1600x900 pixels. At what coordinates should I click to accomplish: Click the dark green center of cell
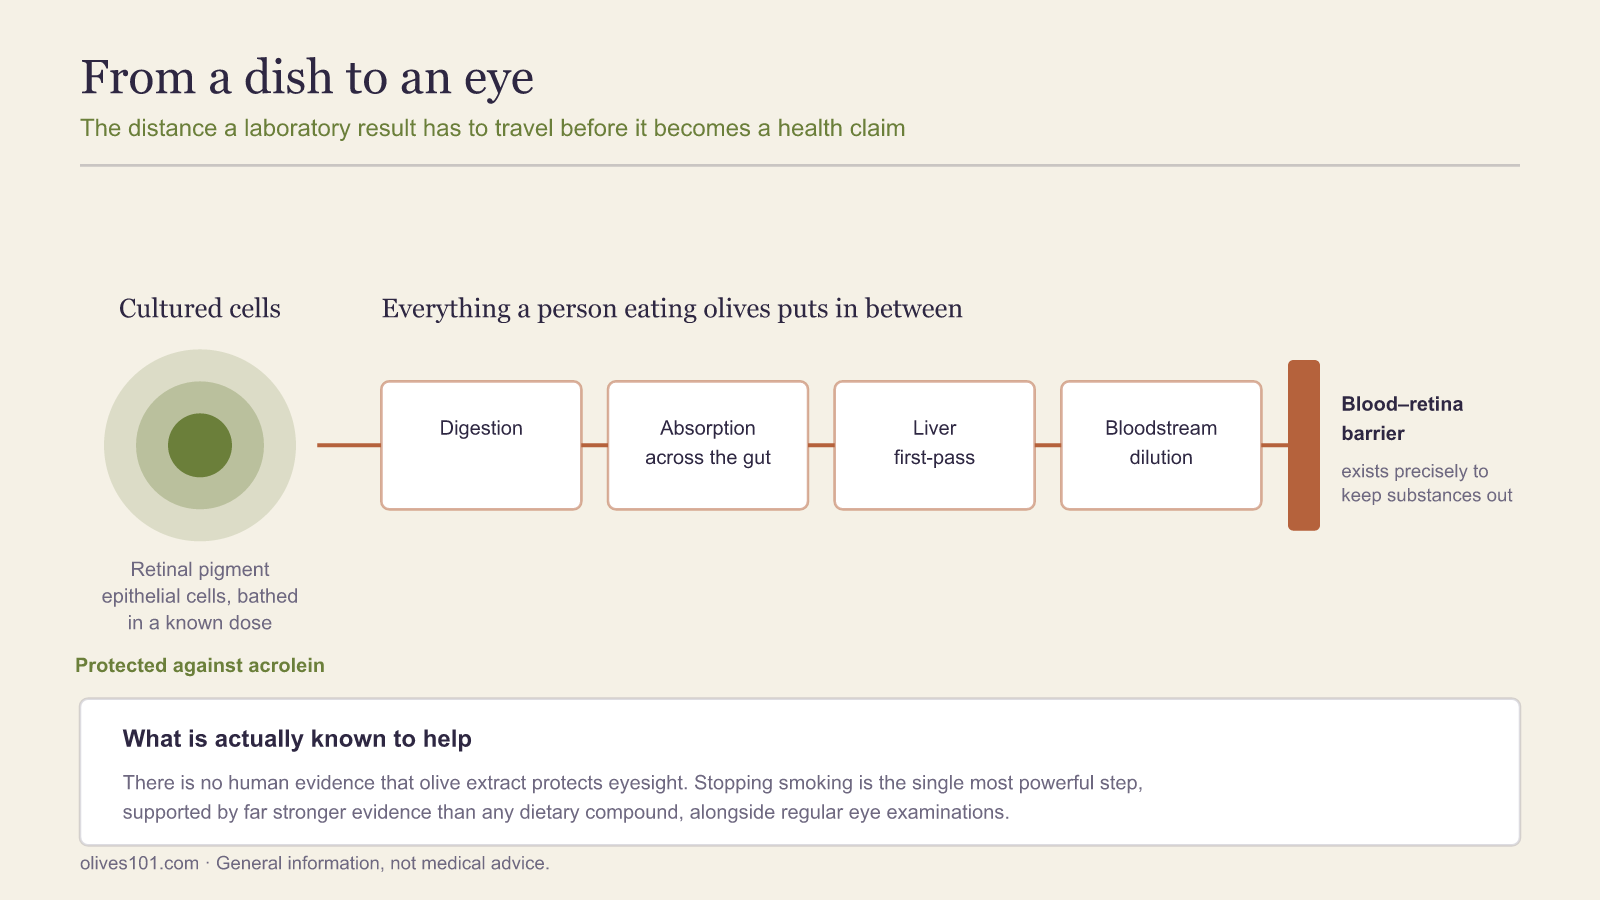click(x=200, y=445)
